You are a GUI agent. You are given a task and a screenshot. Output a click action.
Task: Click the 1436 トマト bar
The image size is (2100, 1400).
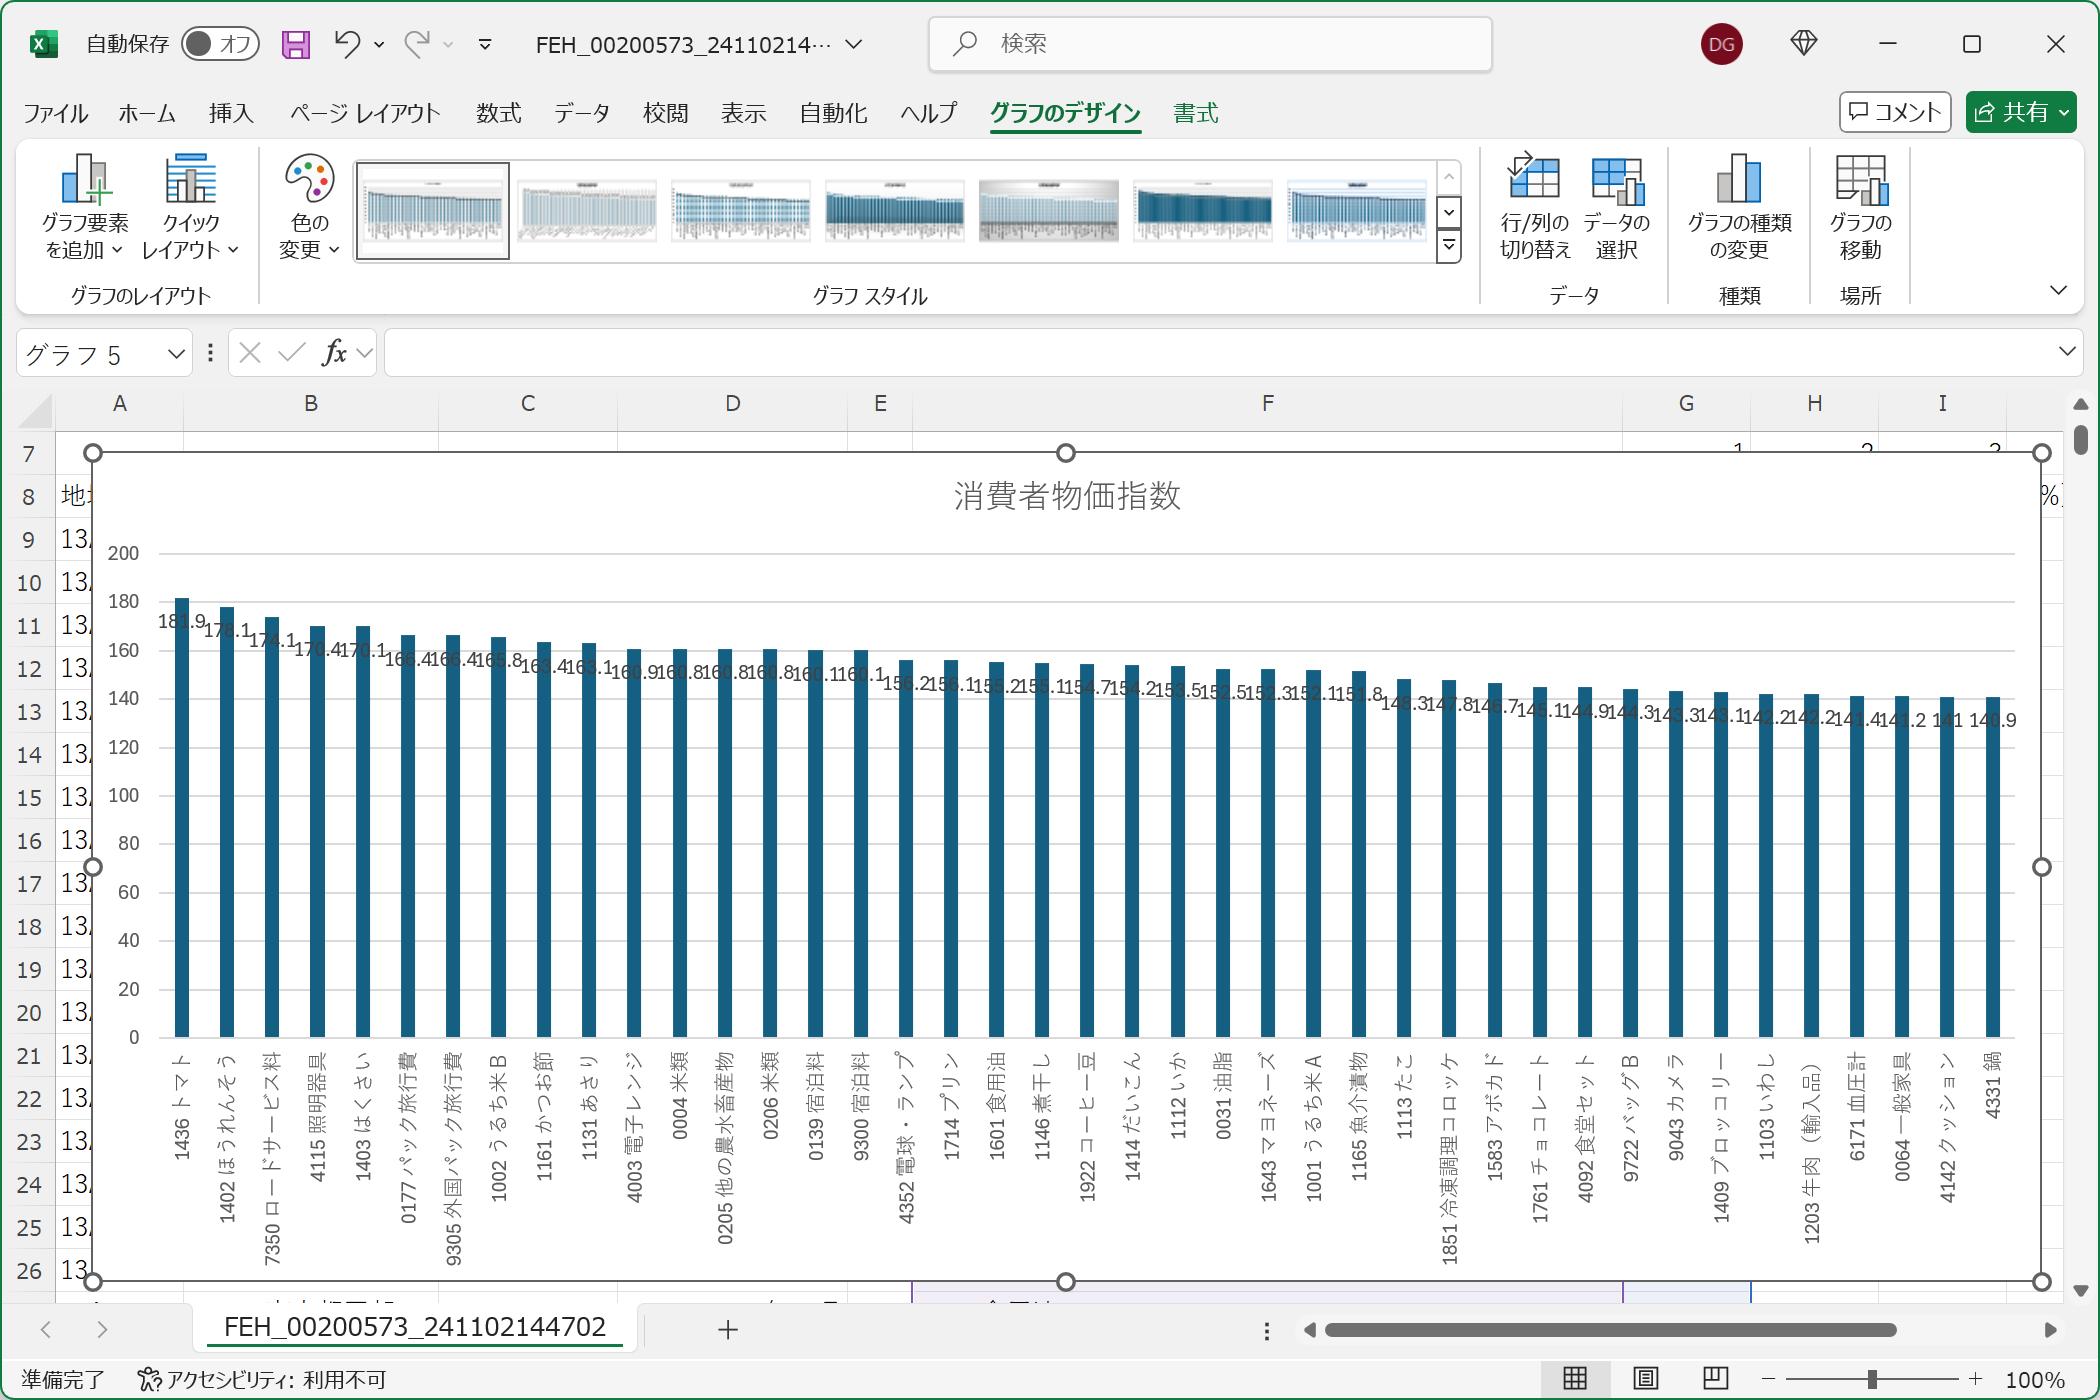[182, 818]
